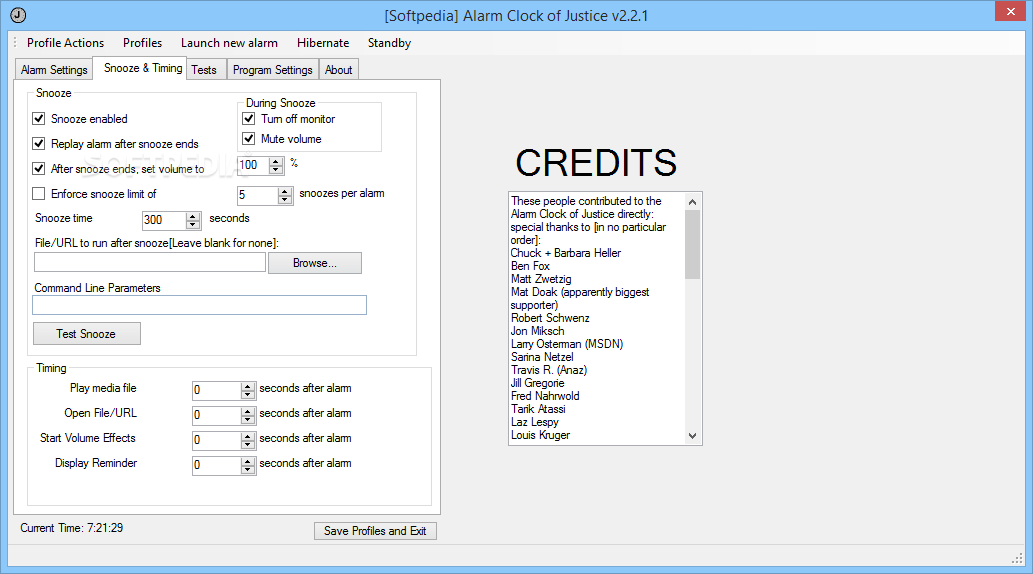Click the snoozes per alarm spinner arrows
This screenshot has width=1033, height=574.
click(x=285, y=195)
